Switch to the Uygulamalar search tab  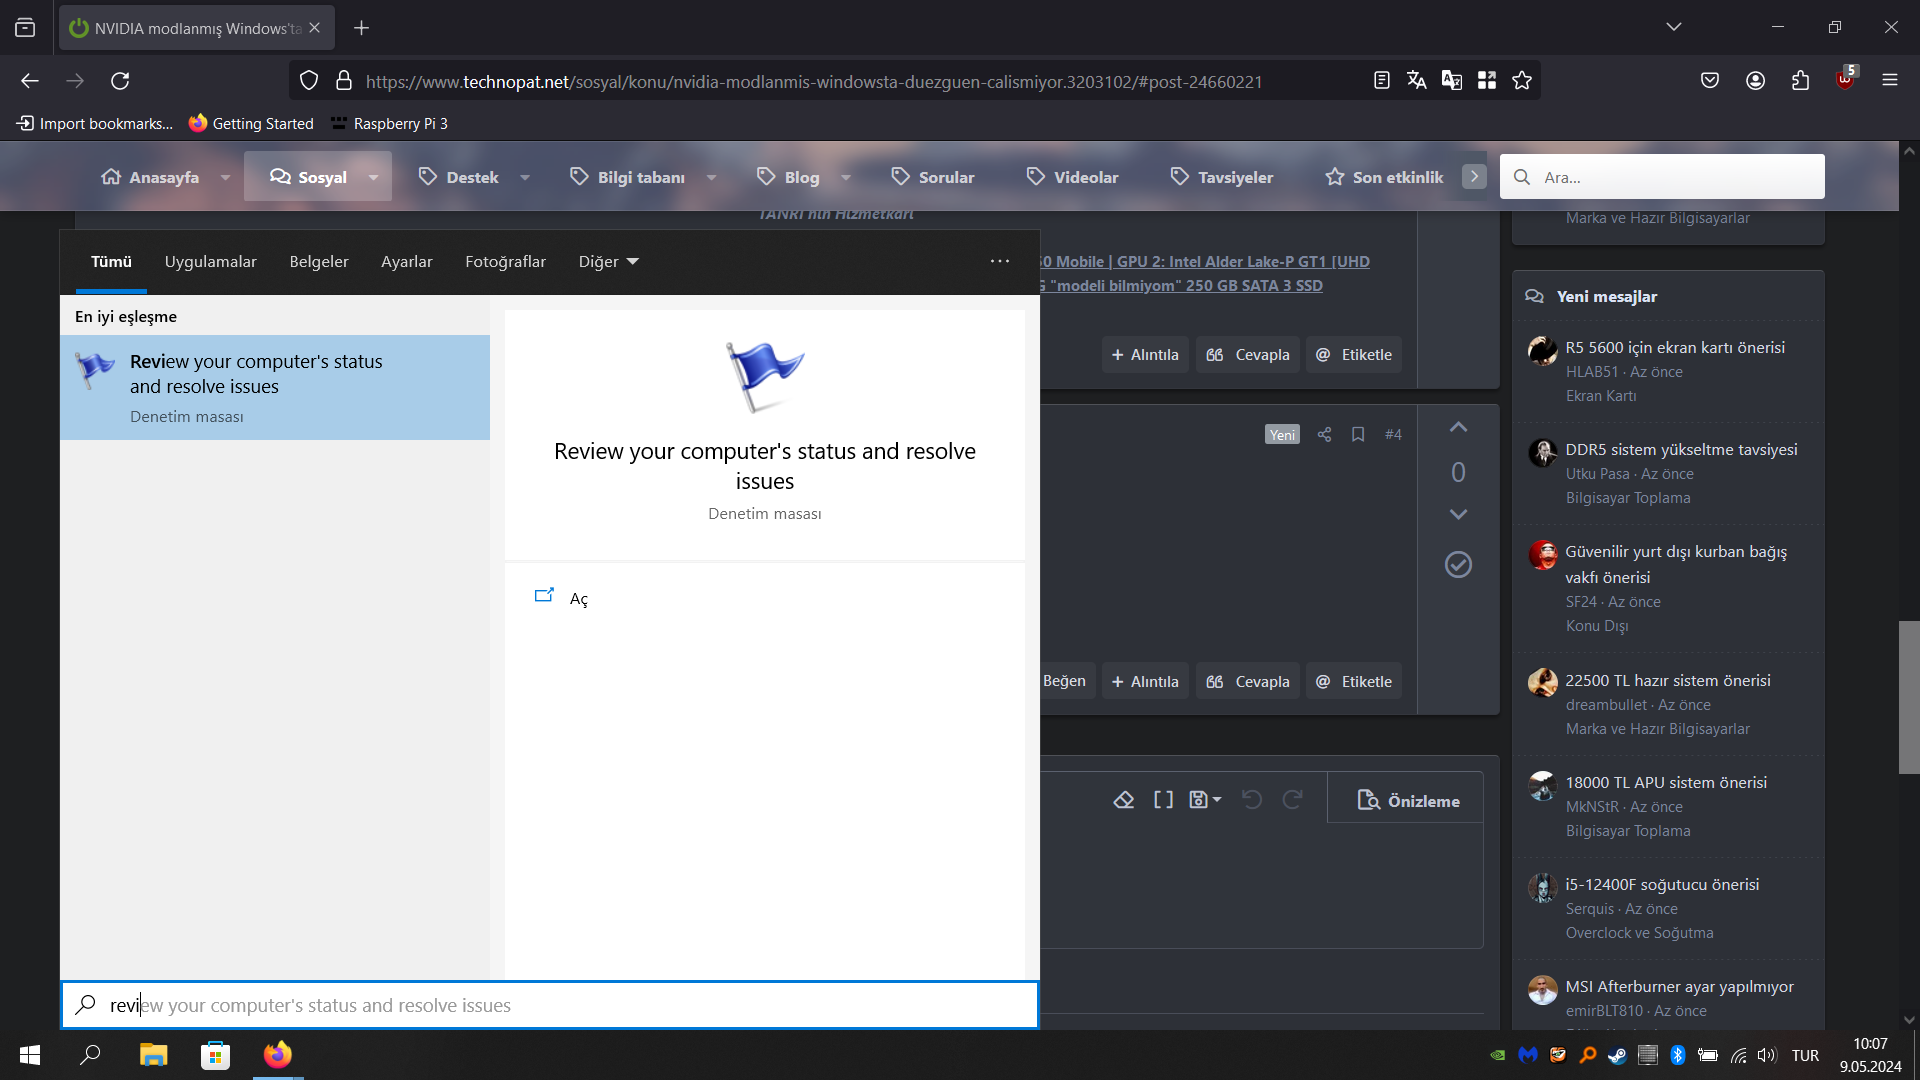coord(210,262)
